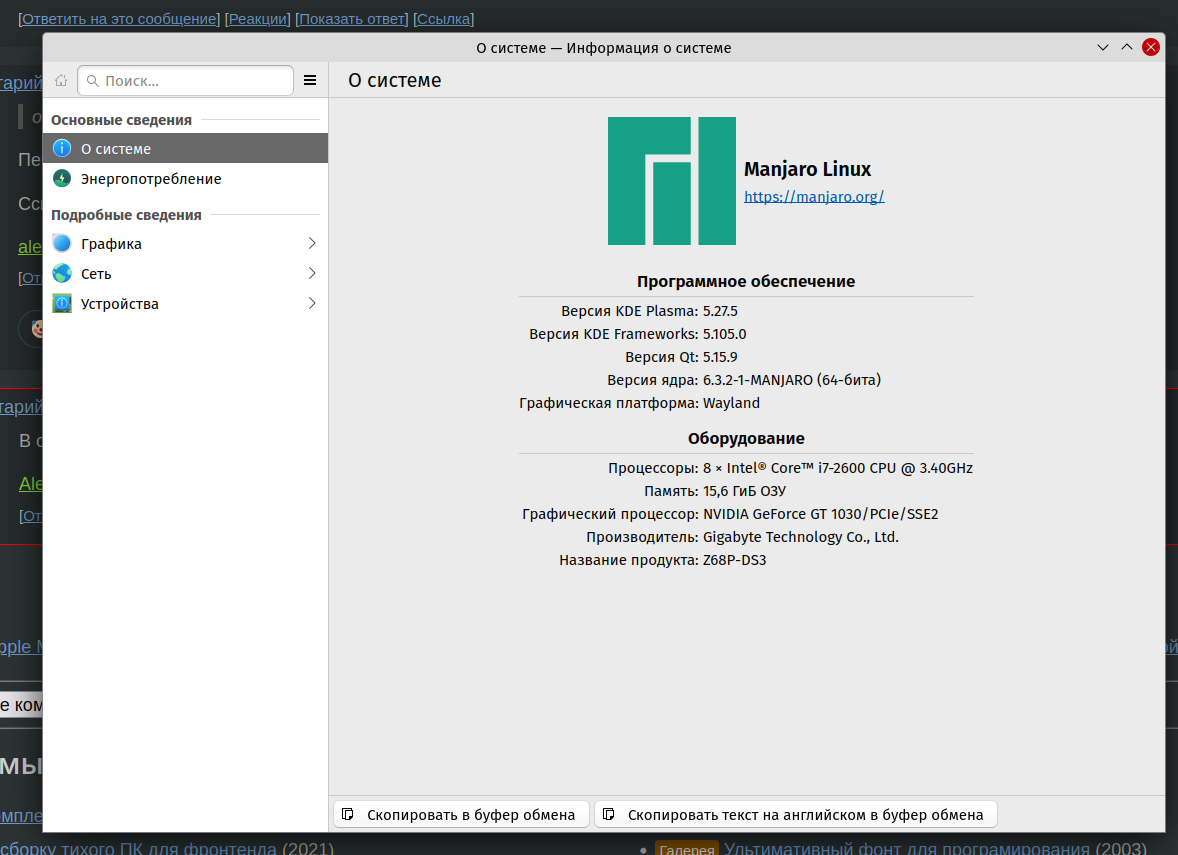Click Ответить на это сообщение link in browser
The image size is (1178, 855).
tap(119, 19)
